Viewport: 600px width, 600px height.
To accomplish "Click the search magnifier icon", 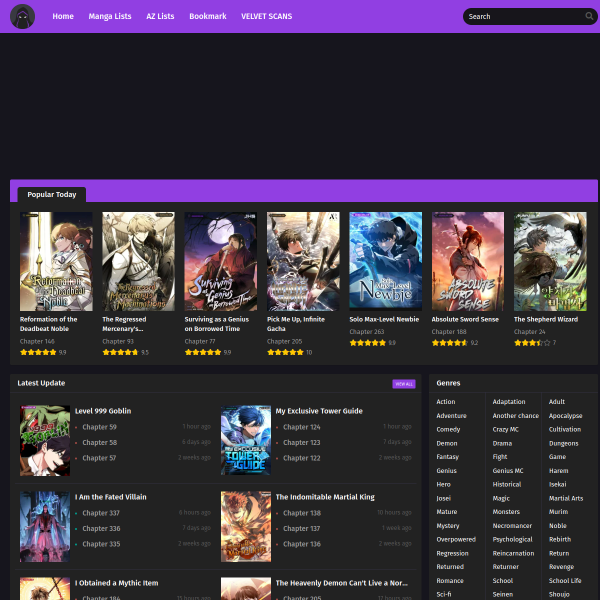I will pyautogui.click(x=589, y=16).
